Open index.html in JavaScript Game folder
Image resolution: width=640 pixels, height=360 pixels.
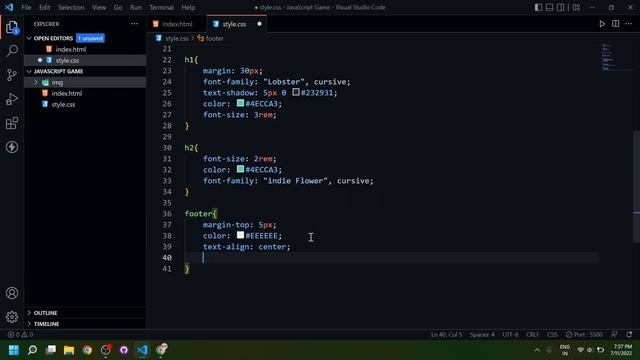85,93
